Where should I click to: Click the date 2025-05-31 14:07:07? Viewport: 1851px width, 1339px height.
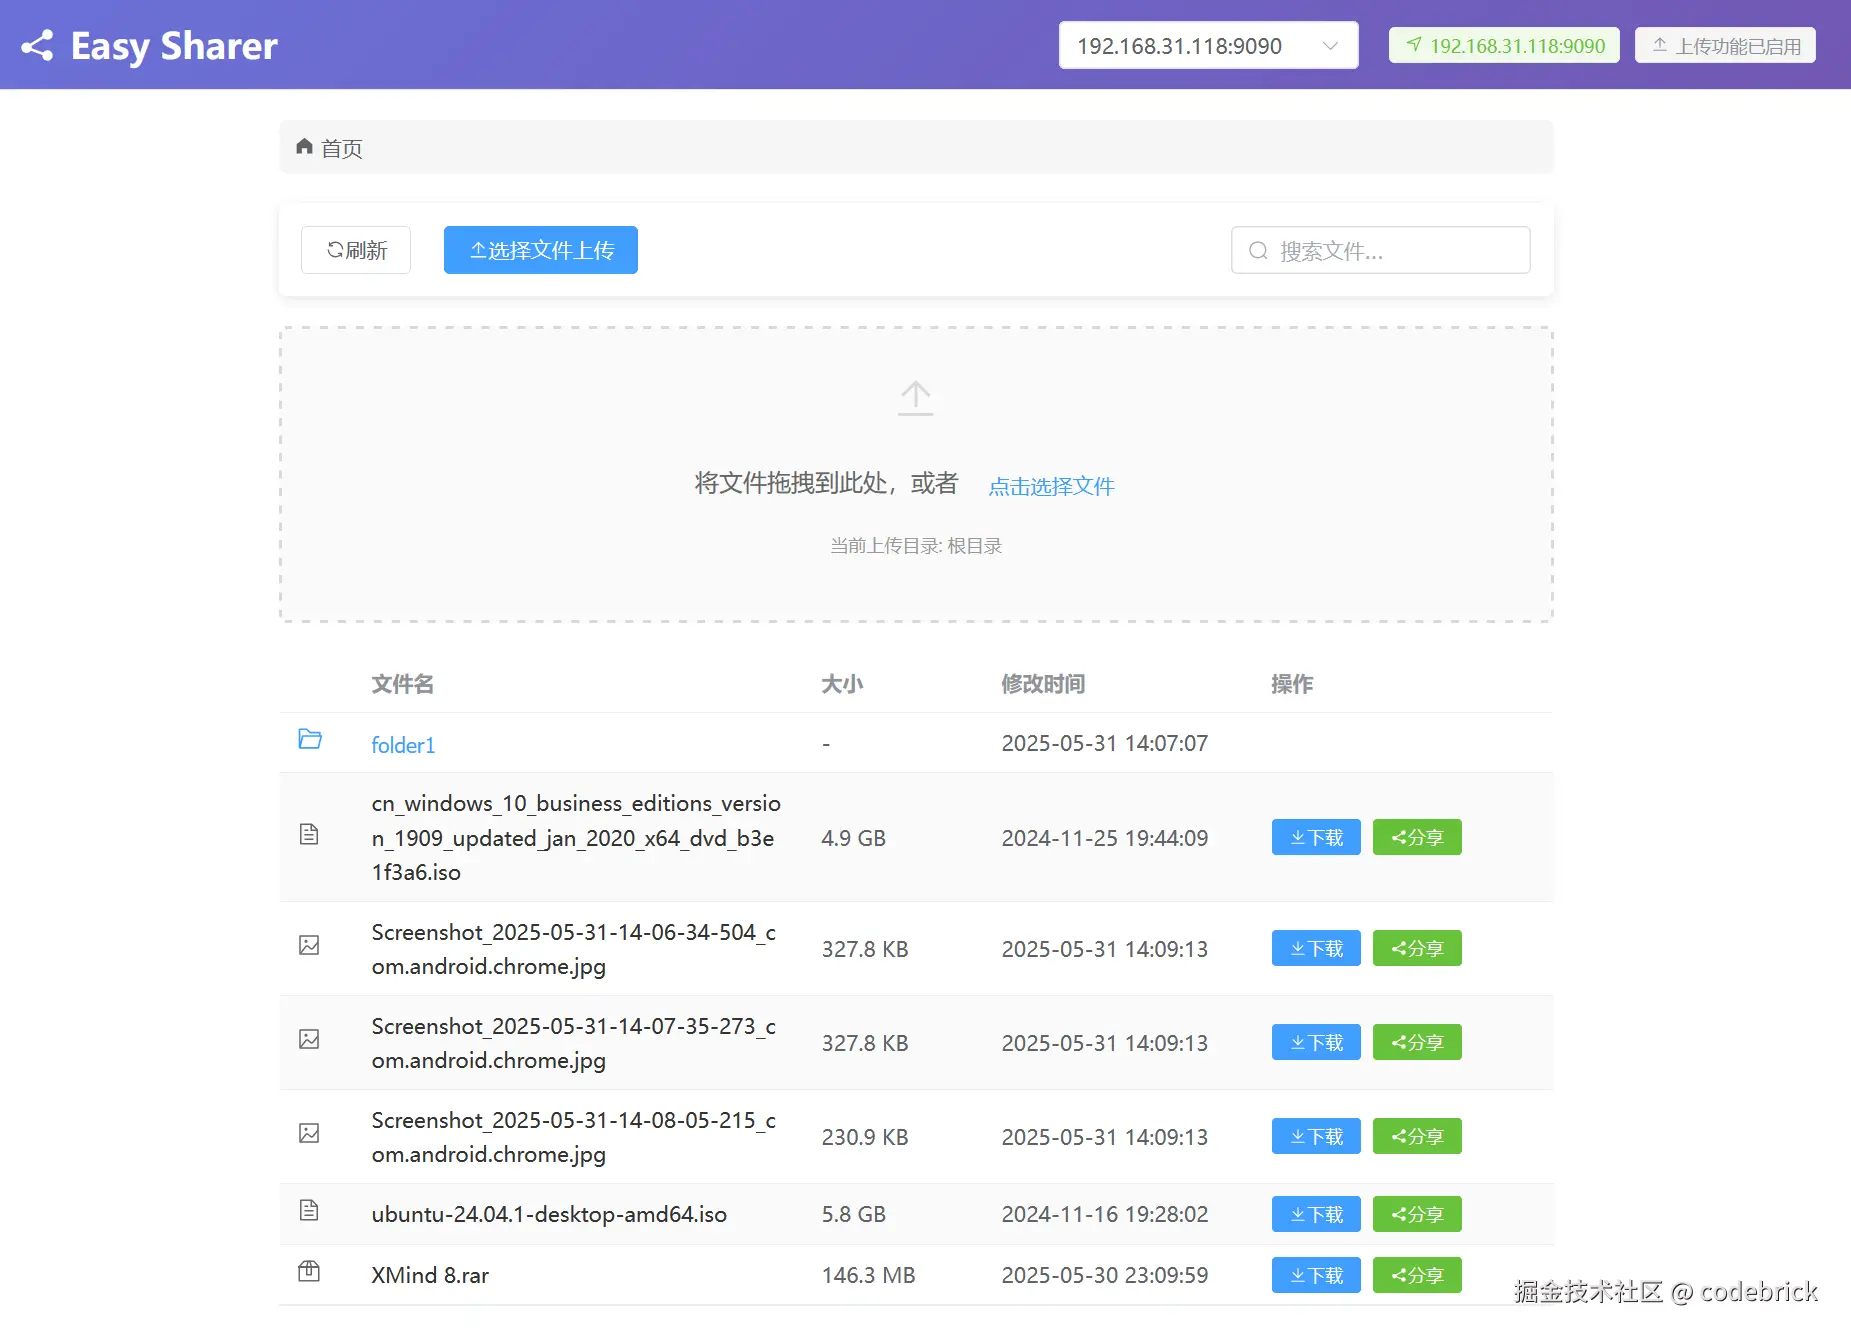pos(1105,743)
